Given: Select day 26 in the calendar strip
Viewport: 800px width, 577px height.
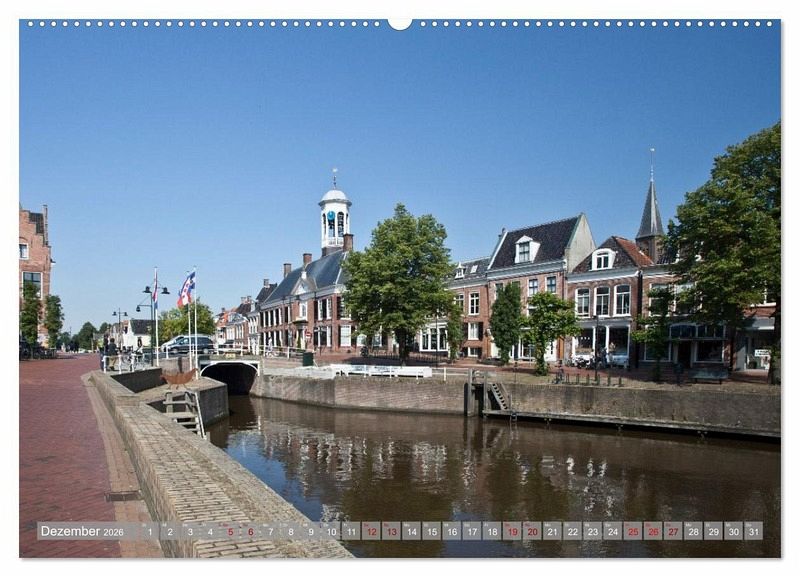Looking at the screenshot, I should pos(652,531).
